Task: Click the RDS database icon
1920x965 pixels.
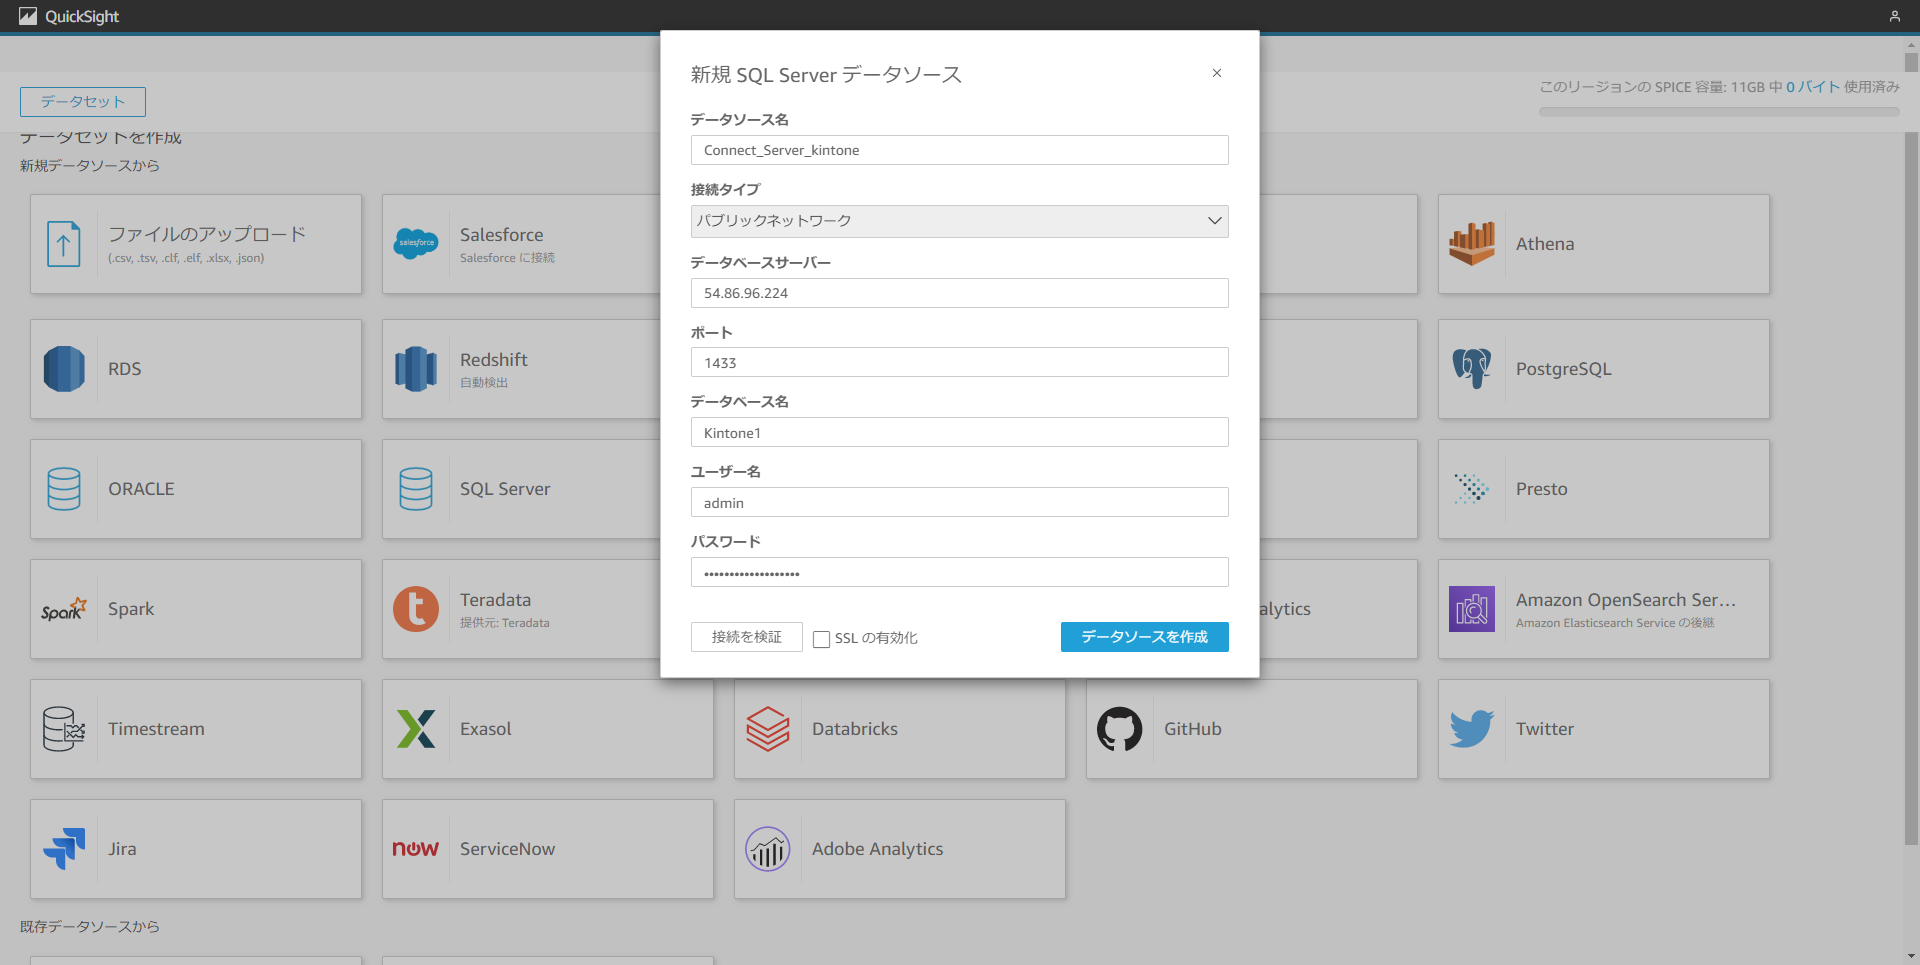Action: [x=64, y=369]
